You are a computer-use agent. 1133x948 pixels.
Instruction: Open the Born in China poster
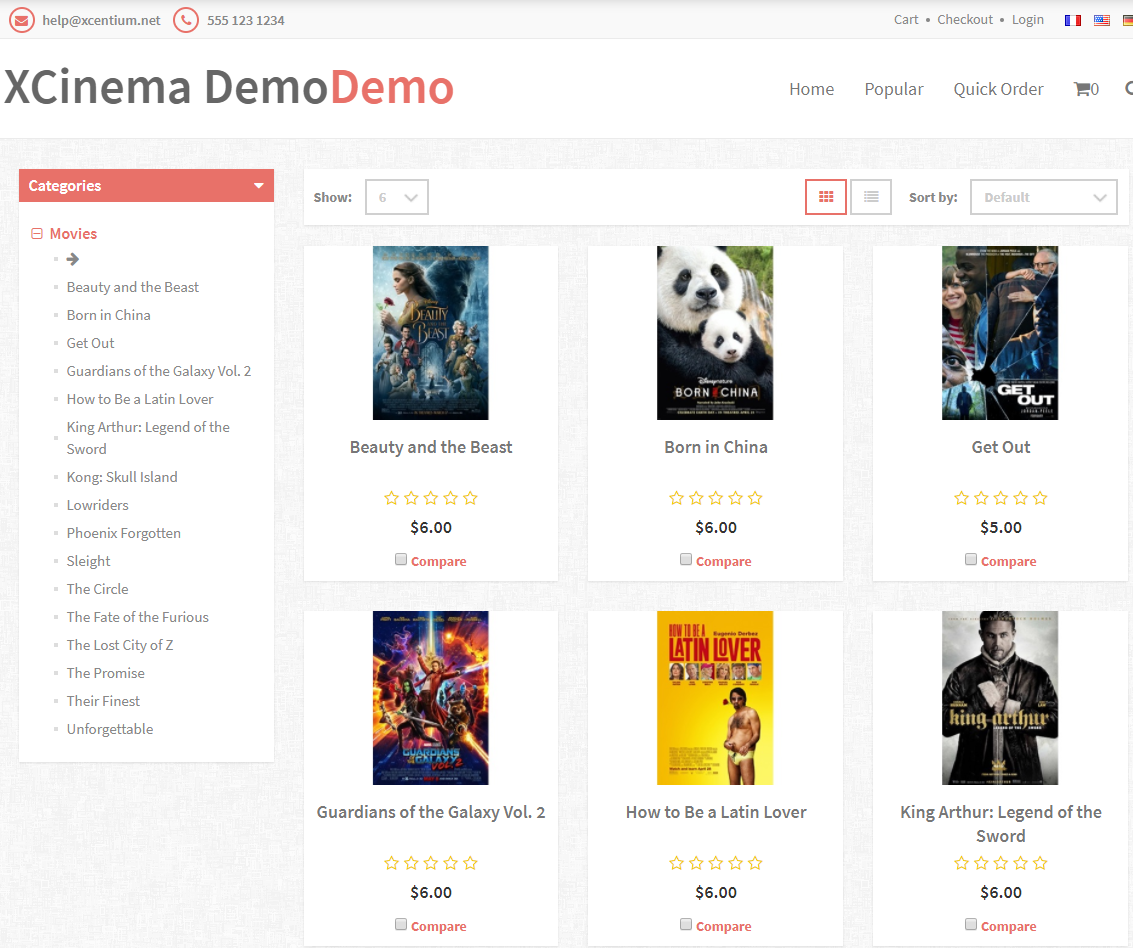(715, 333)
